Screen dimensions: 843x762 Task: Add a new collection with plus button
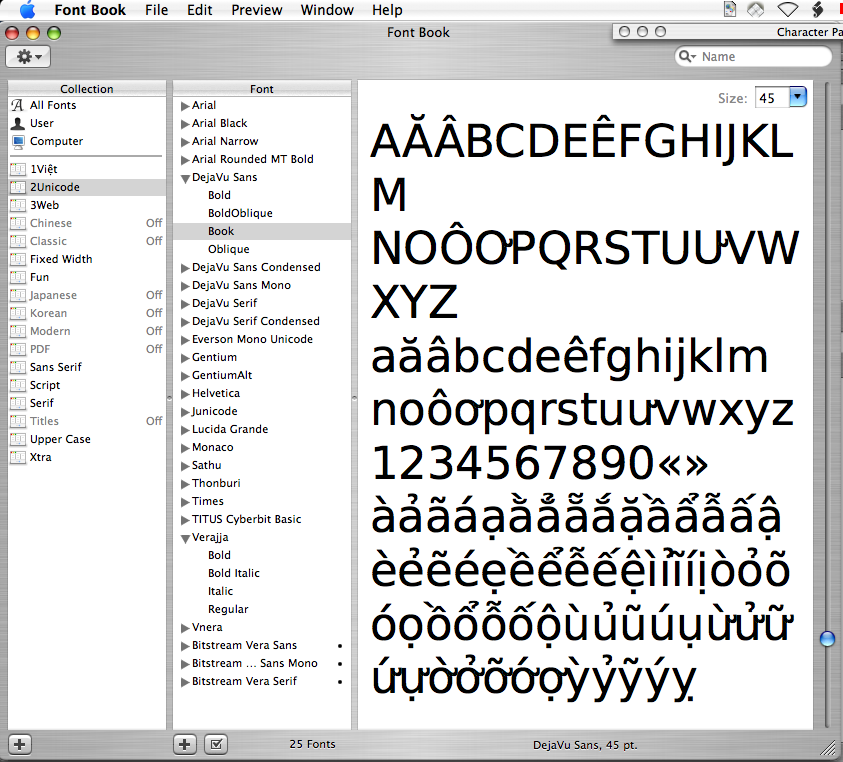[20, 744]
